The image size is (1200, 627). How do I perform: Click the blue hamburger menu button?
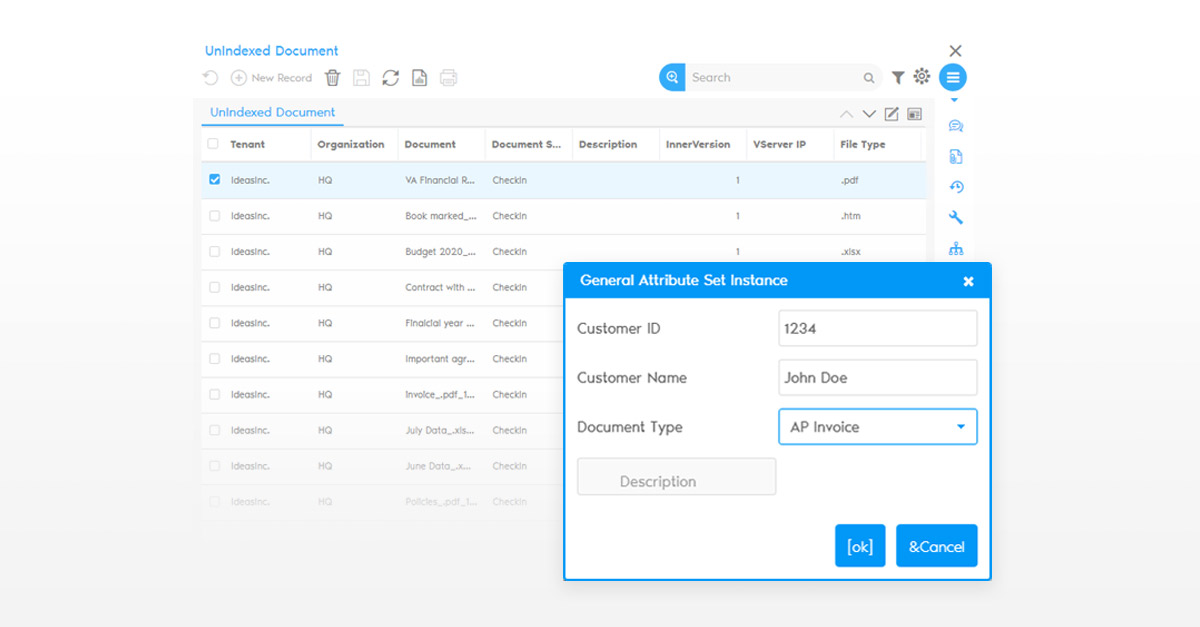(x=953, y=77)
